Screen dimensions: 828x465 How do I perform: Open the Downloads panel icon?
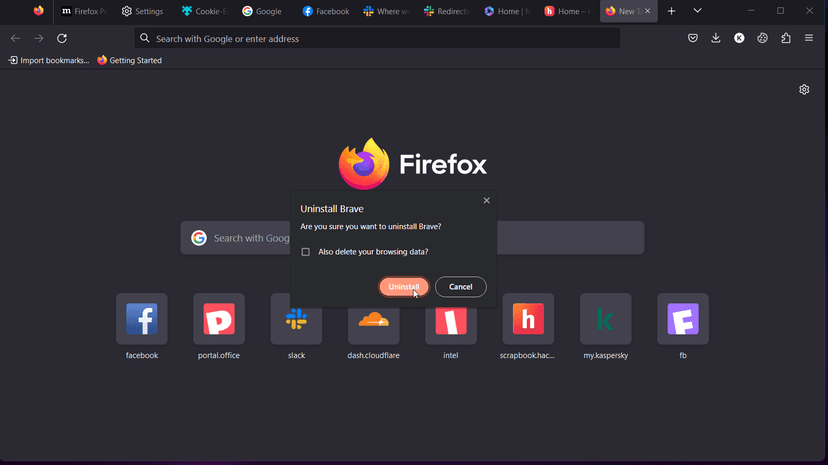pos(716,38)
